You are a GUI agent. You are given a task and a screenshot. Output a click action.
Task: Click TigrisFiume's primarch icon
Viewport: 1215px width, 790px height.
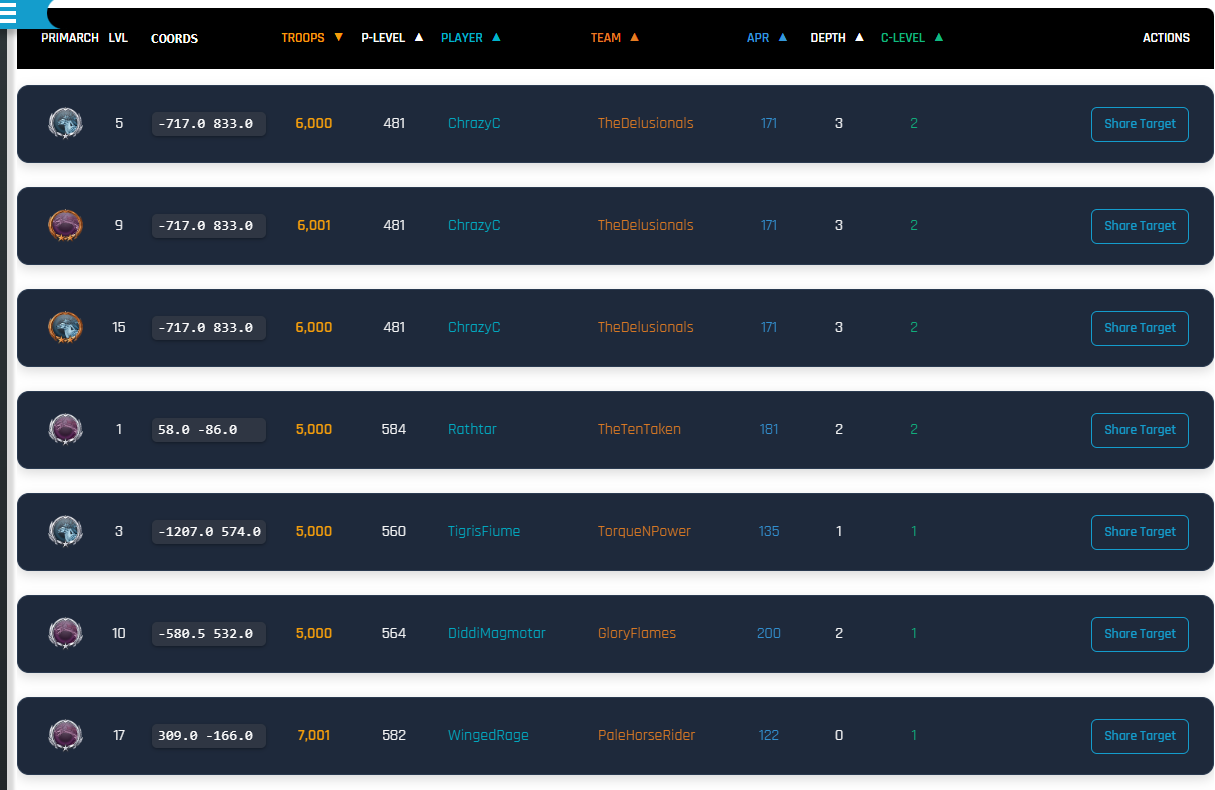(x=65, y=532)
